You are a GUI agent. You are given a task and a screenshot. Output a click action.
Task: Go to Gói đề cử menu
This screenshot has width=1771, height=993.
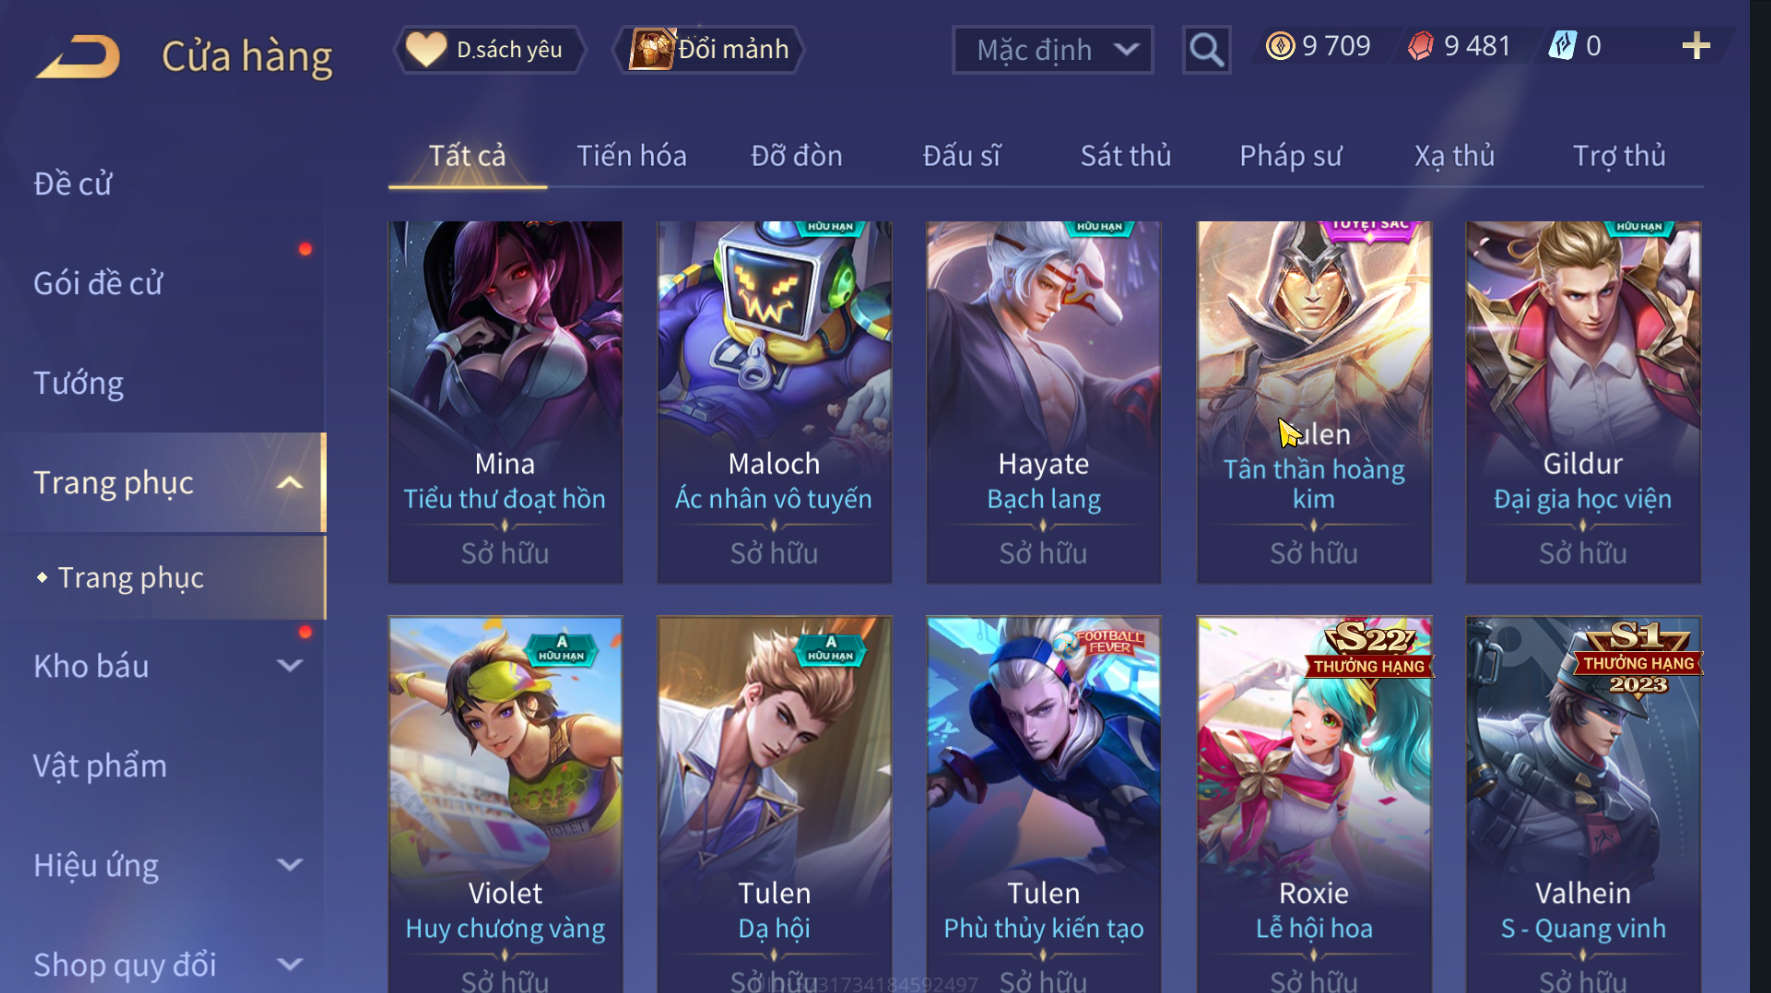coord(98,283)
